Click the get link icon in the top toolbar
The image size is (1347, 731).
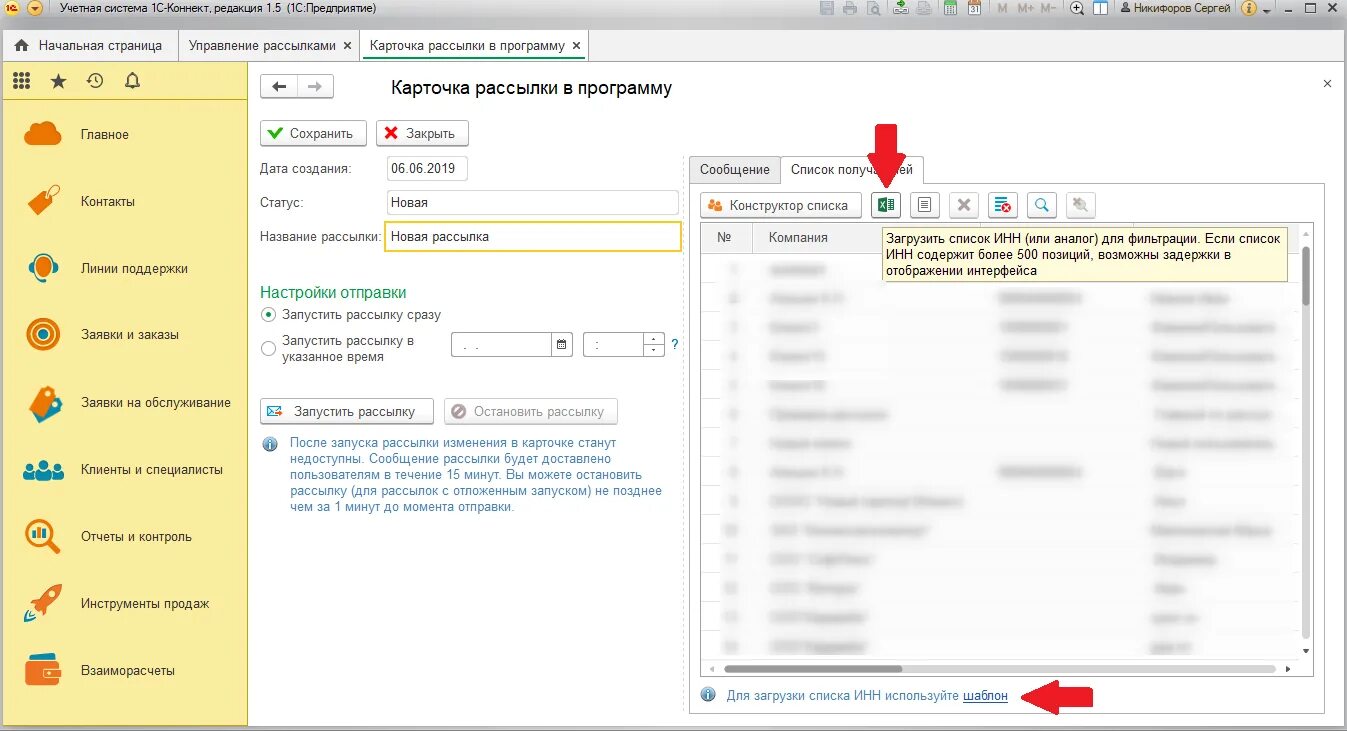point(901,8)
